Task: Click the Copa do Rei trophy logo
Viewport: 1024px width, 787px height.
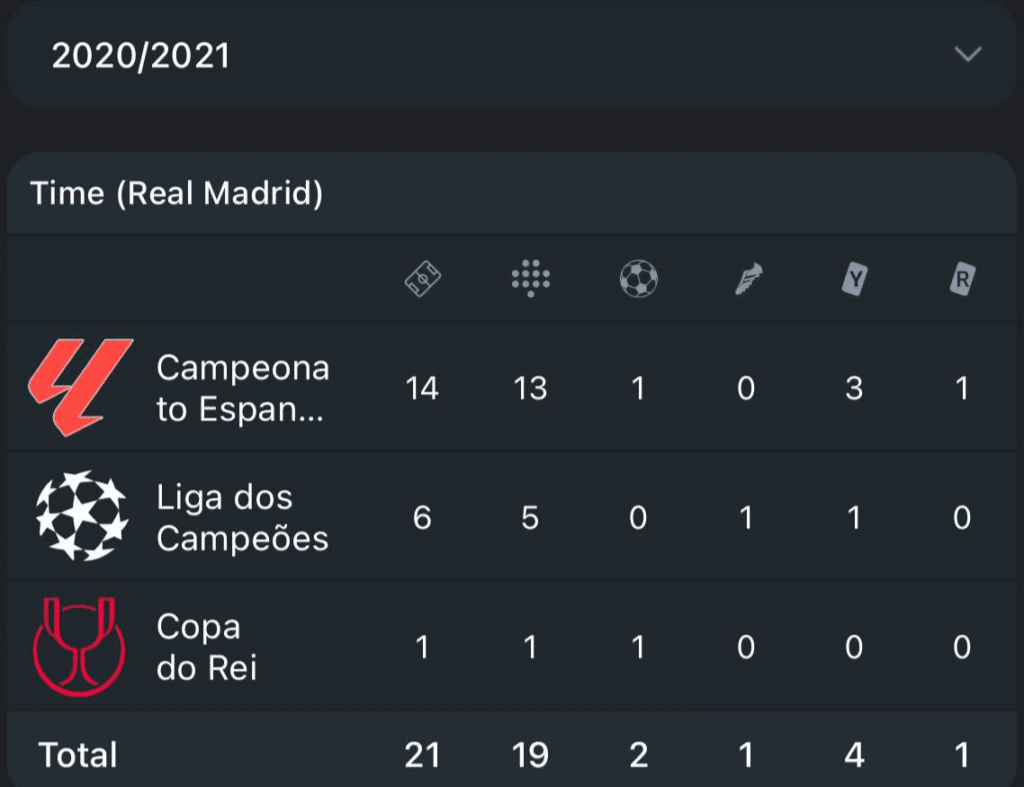Action: pos(78,646)
